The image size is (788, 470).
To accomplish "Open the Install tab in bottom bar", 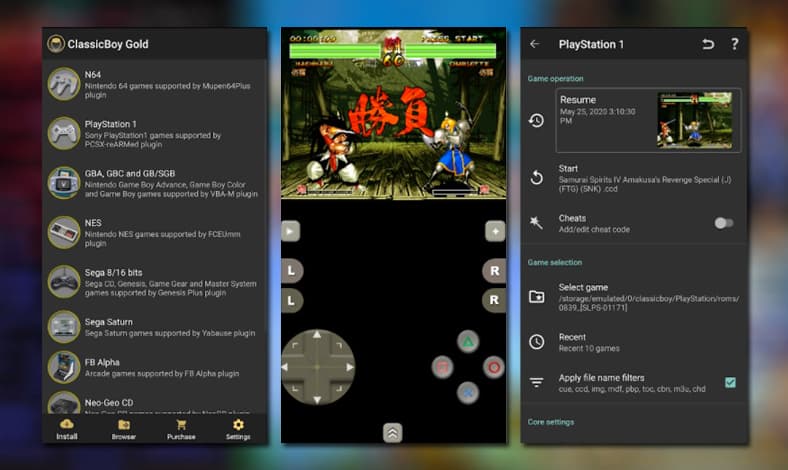I will 67,429.
